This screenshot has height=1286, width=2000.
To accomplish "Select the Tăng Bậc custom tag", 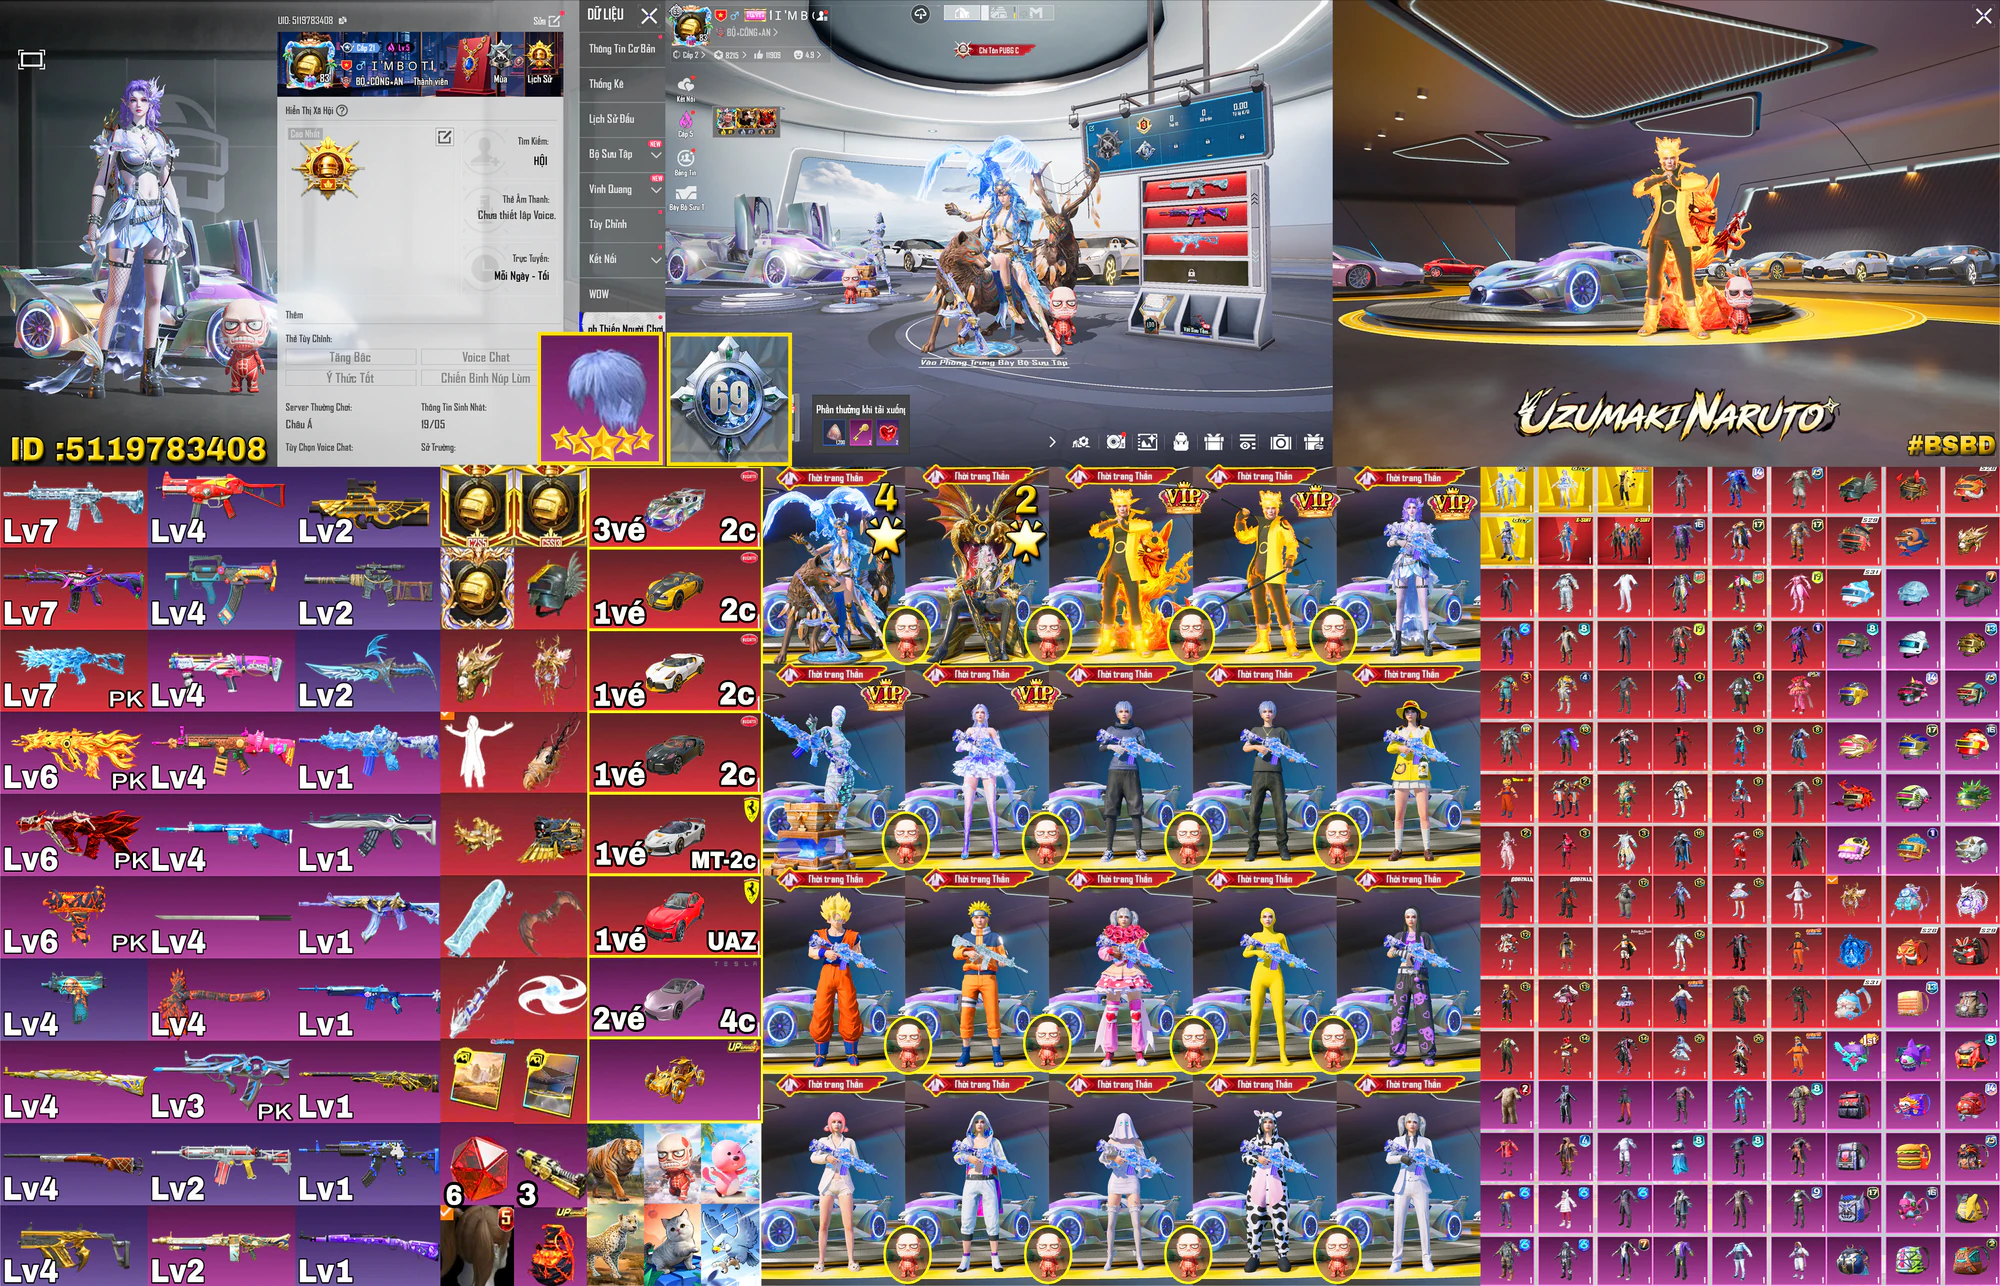I will [x=350, y=357].
